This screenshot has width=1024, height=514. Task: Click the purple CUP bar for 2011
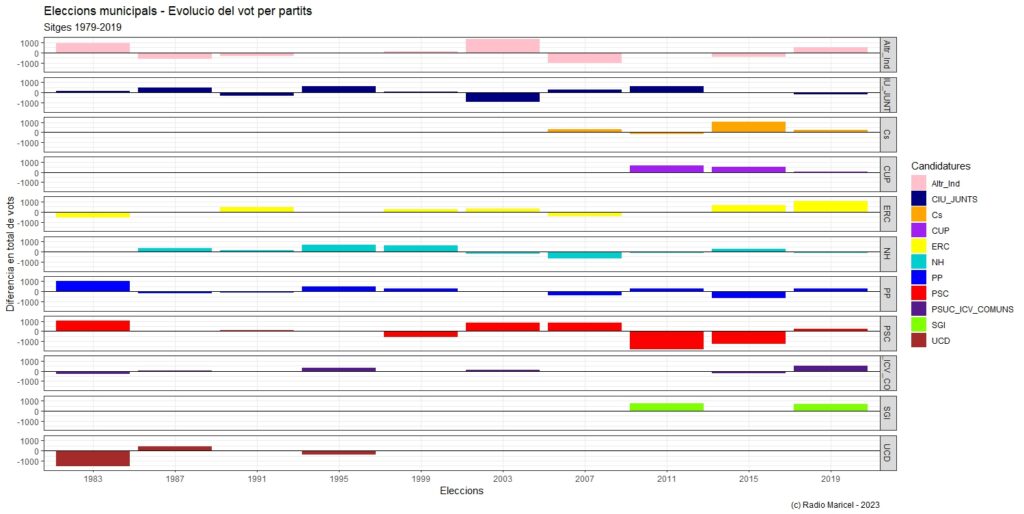point(666,168)
